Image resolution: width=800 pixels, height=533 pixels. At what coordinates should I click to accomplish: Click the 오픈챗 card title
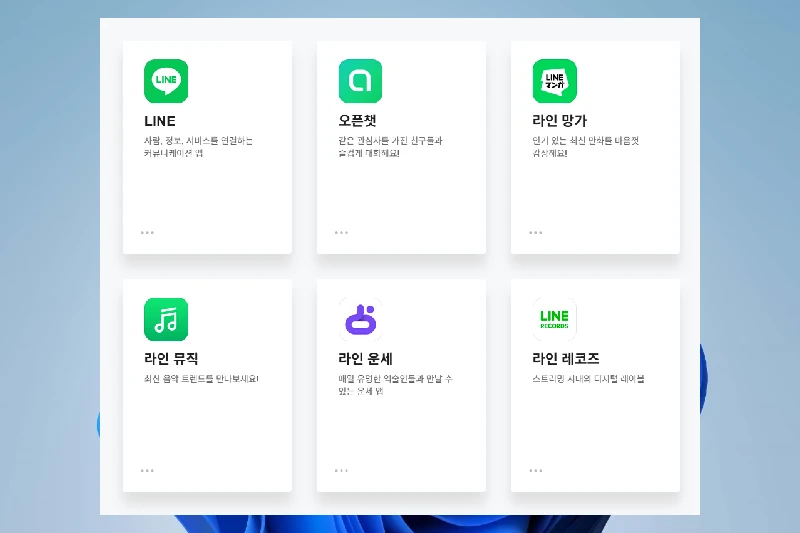(357, 120)
